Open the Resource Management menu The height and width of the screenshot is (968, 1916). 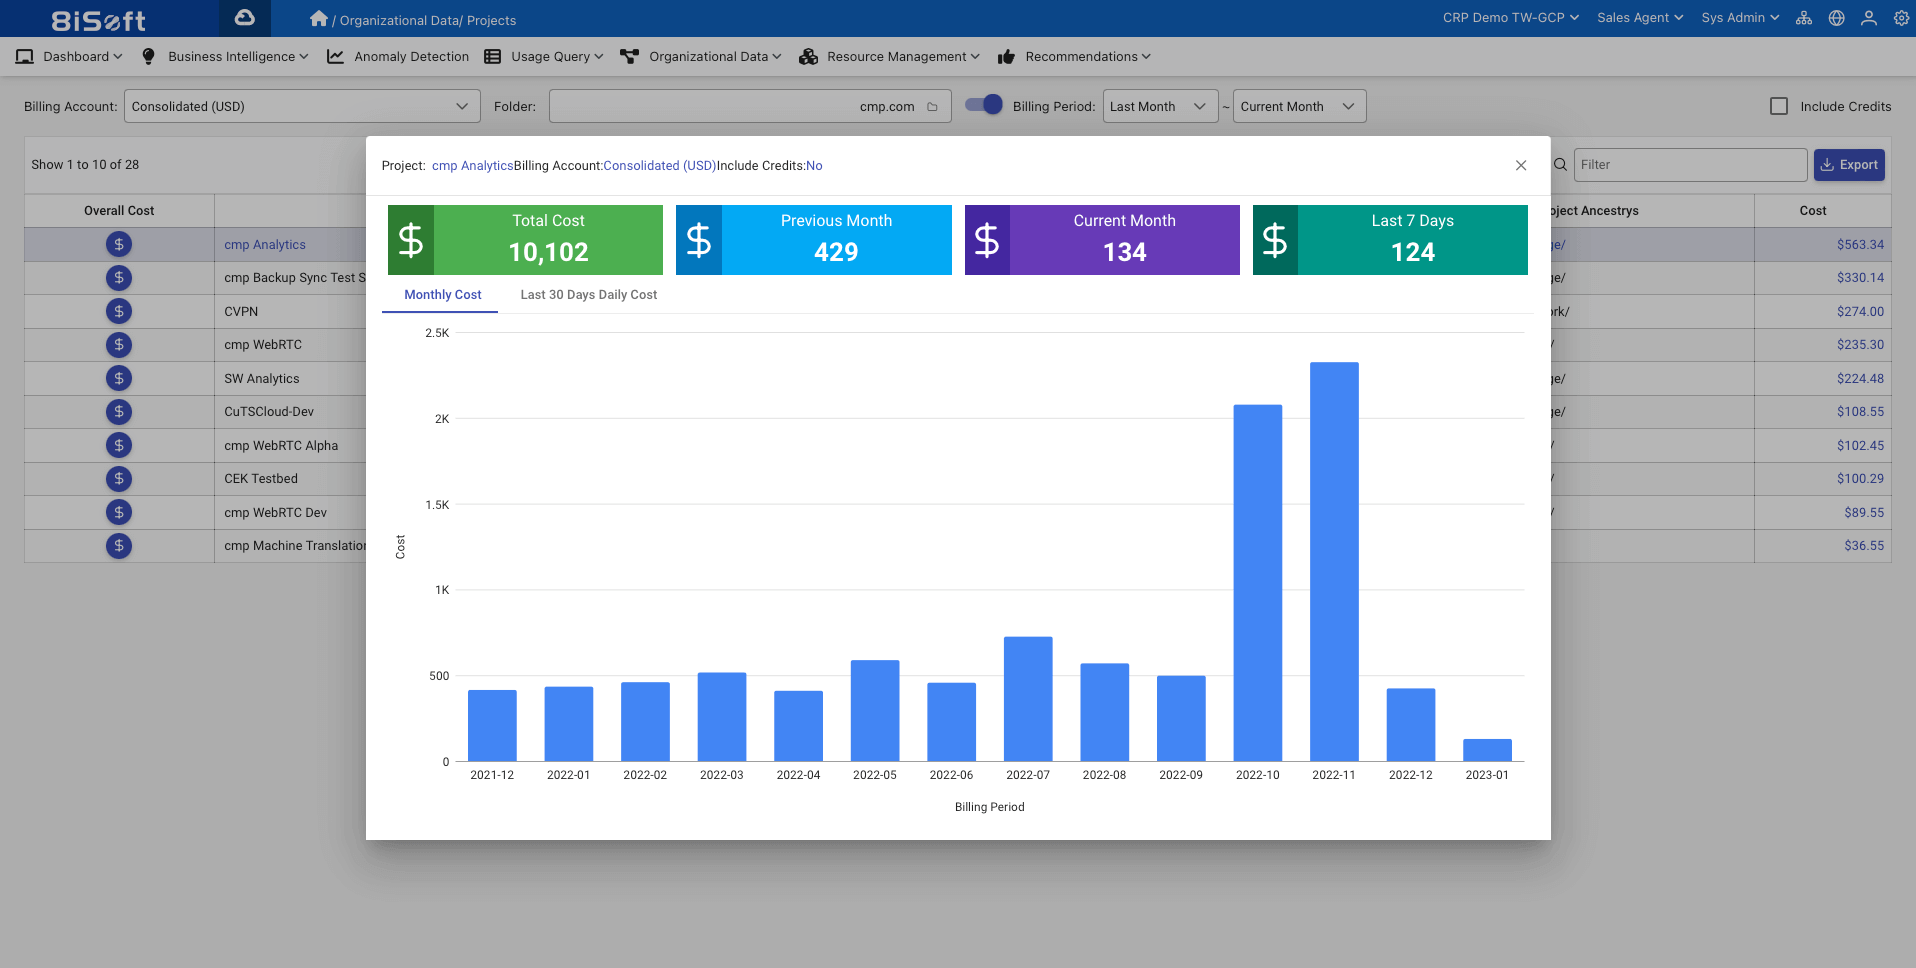tap(890, 57)
